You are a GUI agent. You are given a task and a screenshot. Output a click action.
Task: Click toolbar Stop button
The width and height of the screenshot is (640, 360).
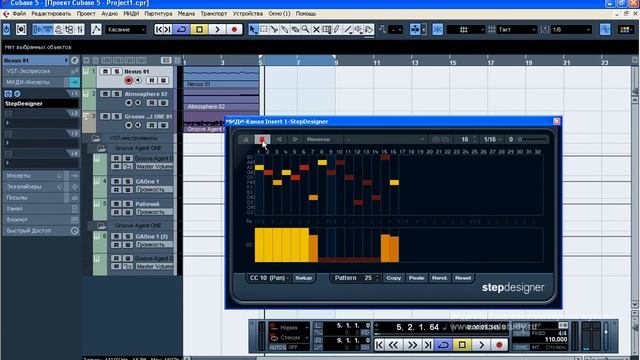click(199, 29)
